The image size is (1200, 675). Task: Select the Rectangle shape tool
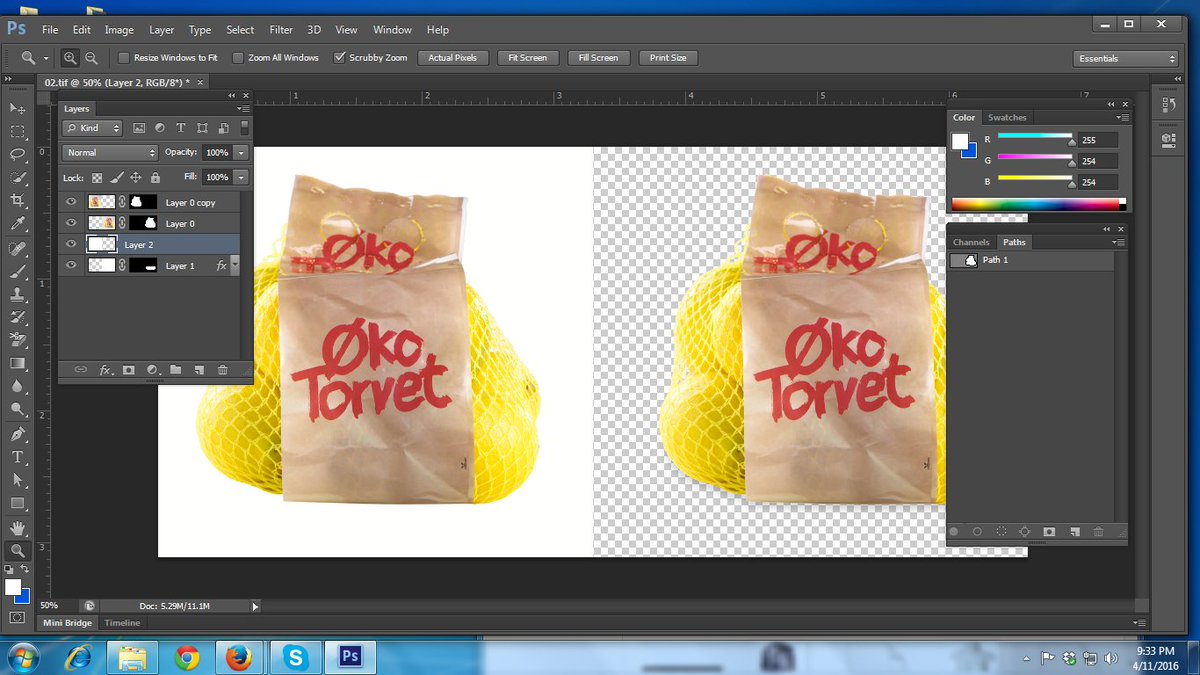(x=17, y=503)
